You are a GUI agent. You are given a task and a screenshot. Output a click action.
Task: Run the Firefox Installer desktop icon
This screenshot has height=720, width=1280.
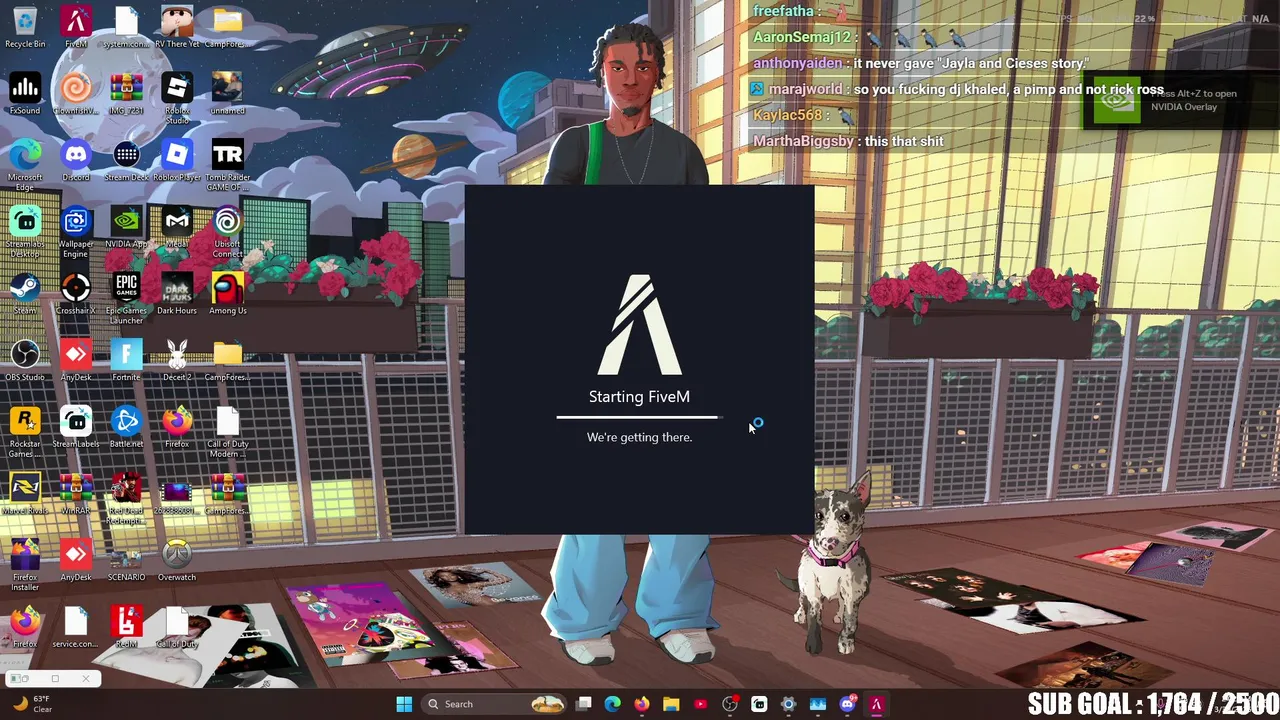pos(25,566)
